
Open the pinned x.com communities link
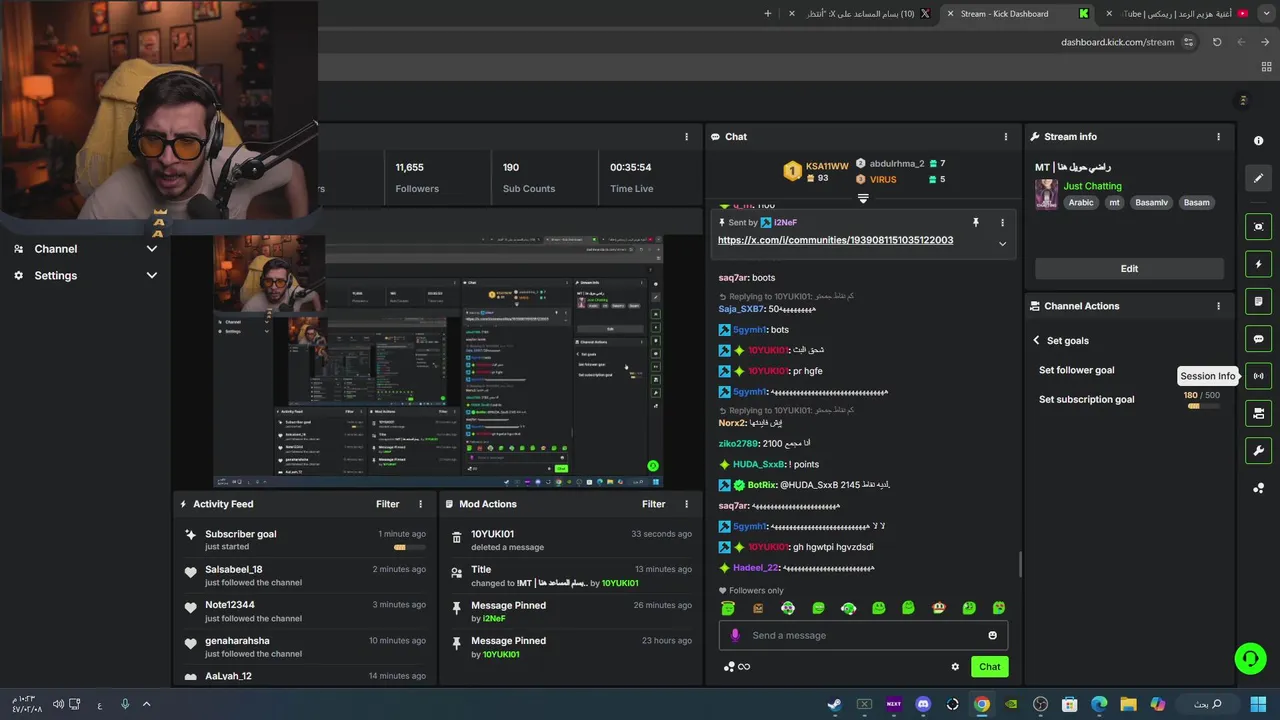pos(835,240)
